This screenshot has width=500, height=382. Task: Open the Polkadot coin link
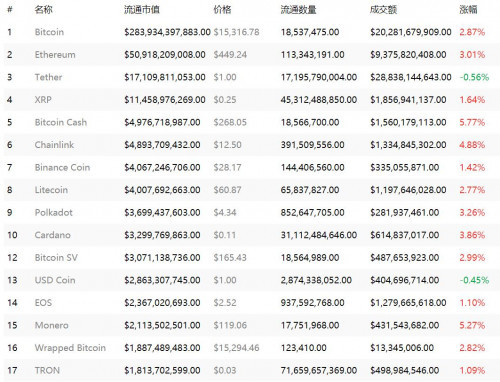[54, 213]
